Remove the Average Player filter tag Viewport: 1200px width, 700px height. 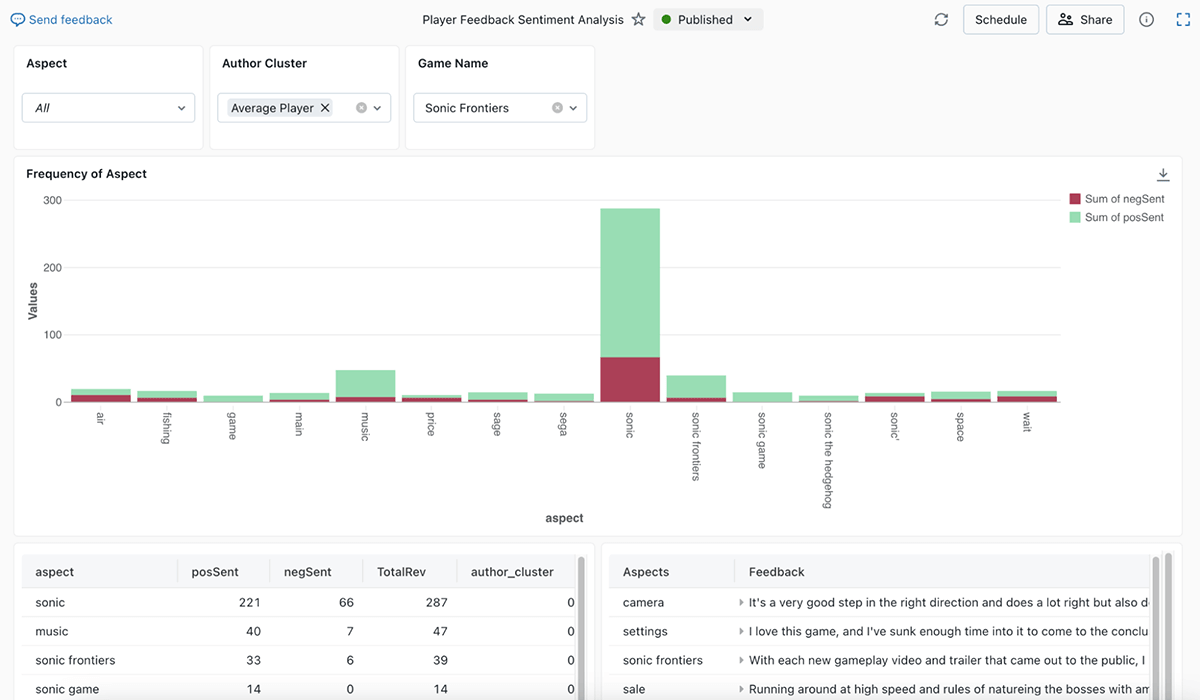(x=325, y=108)
